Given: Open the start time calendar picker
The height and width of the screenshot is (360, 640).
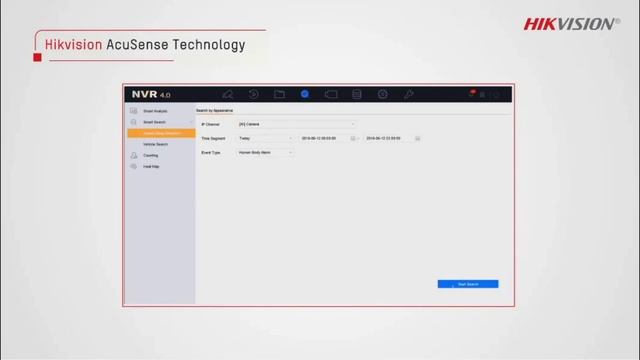Looking at the screenshot, I should click(x=353, y=138).
